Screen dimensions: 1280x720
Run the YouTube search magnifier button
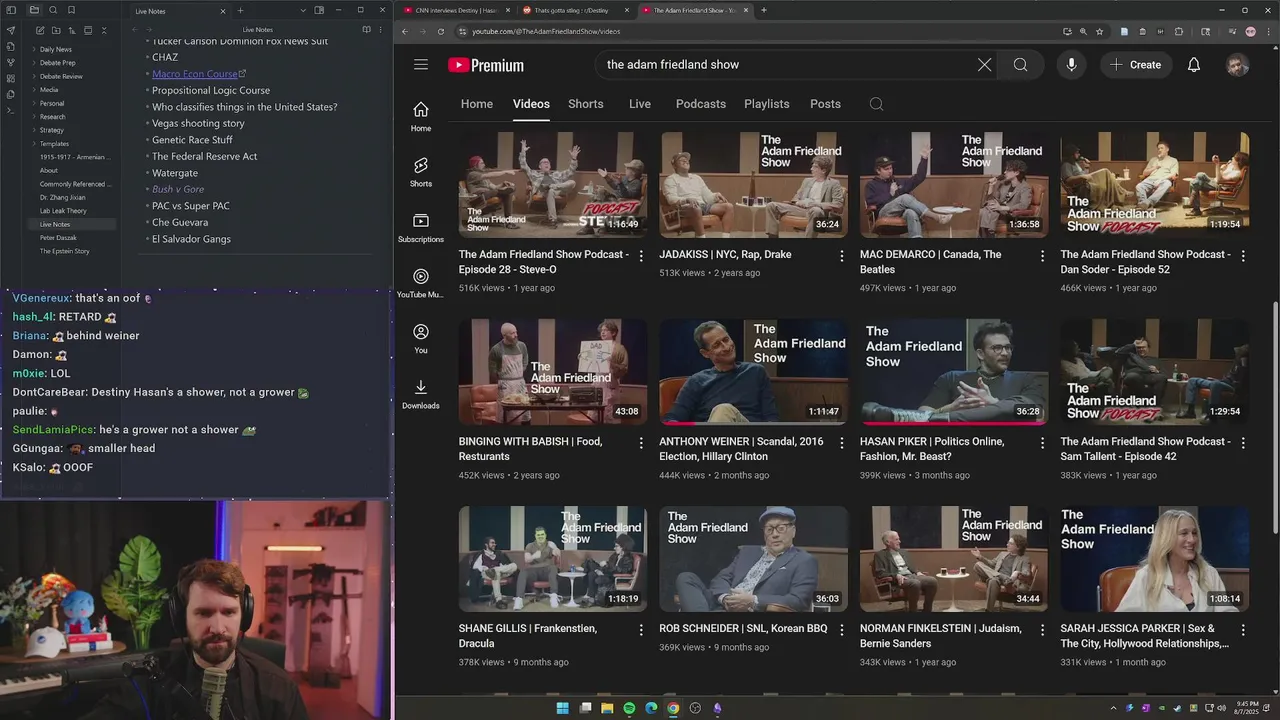click(x=1020, y=65)
